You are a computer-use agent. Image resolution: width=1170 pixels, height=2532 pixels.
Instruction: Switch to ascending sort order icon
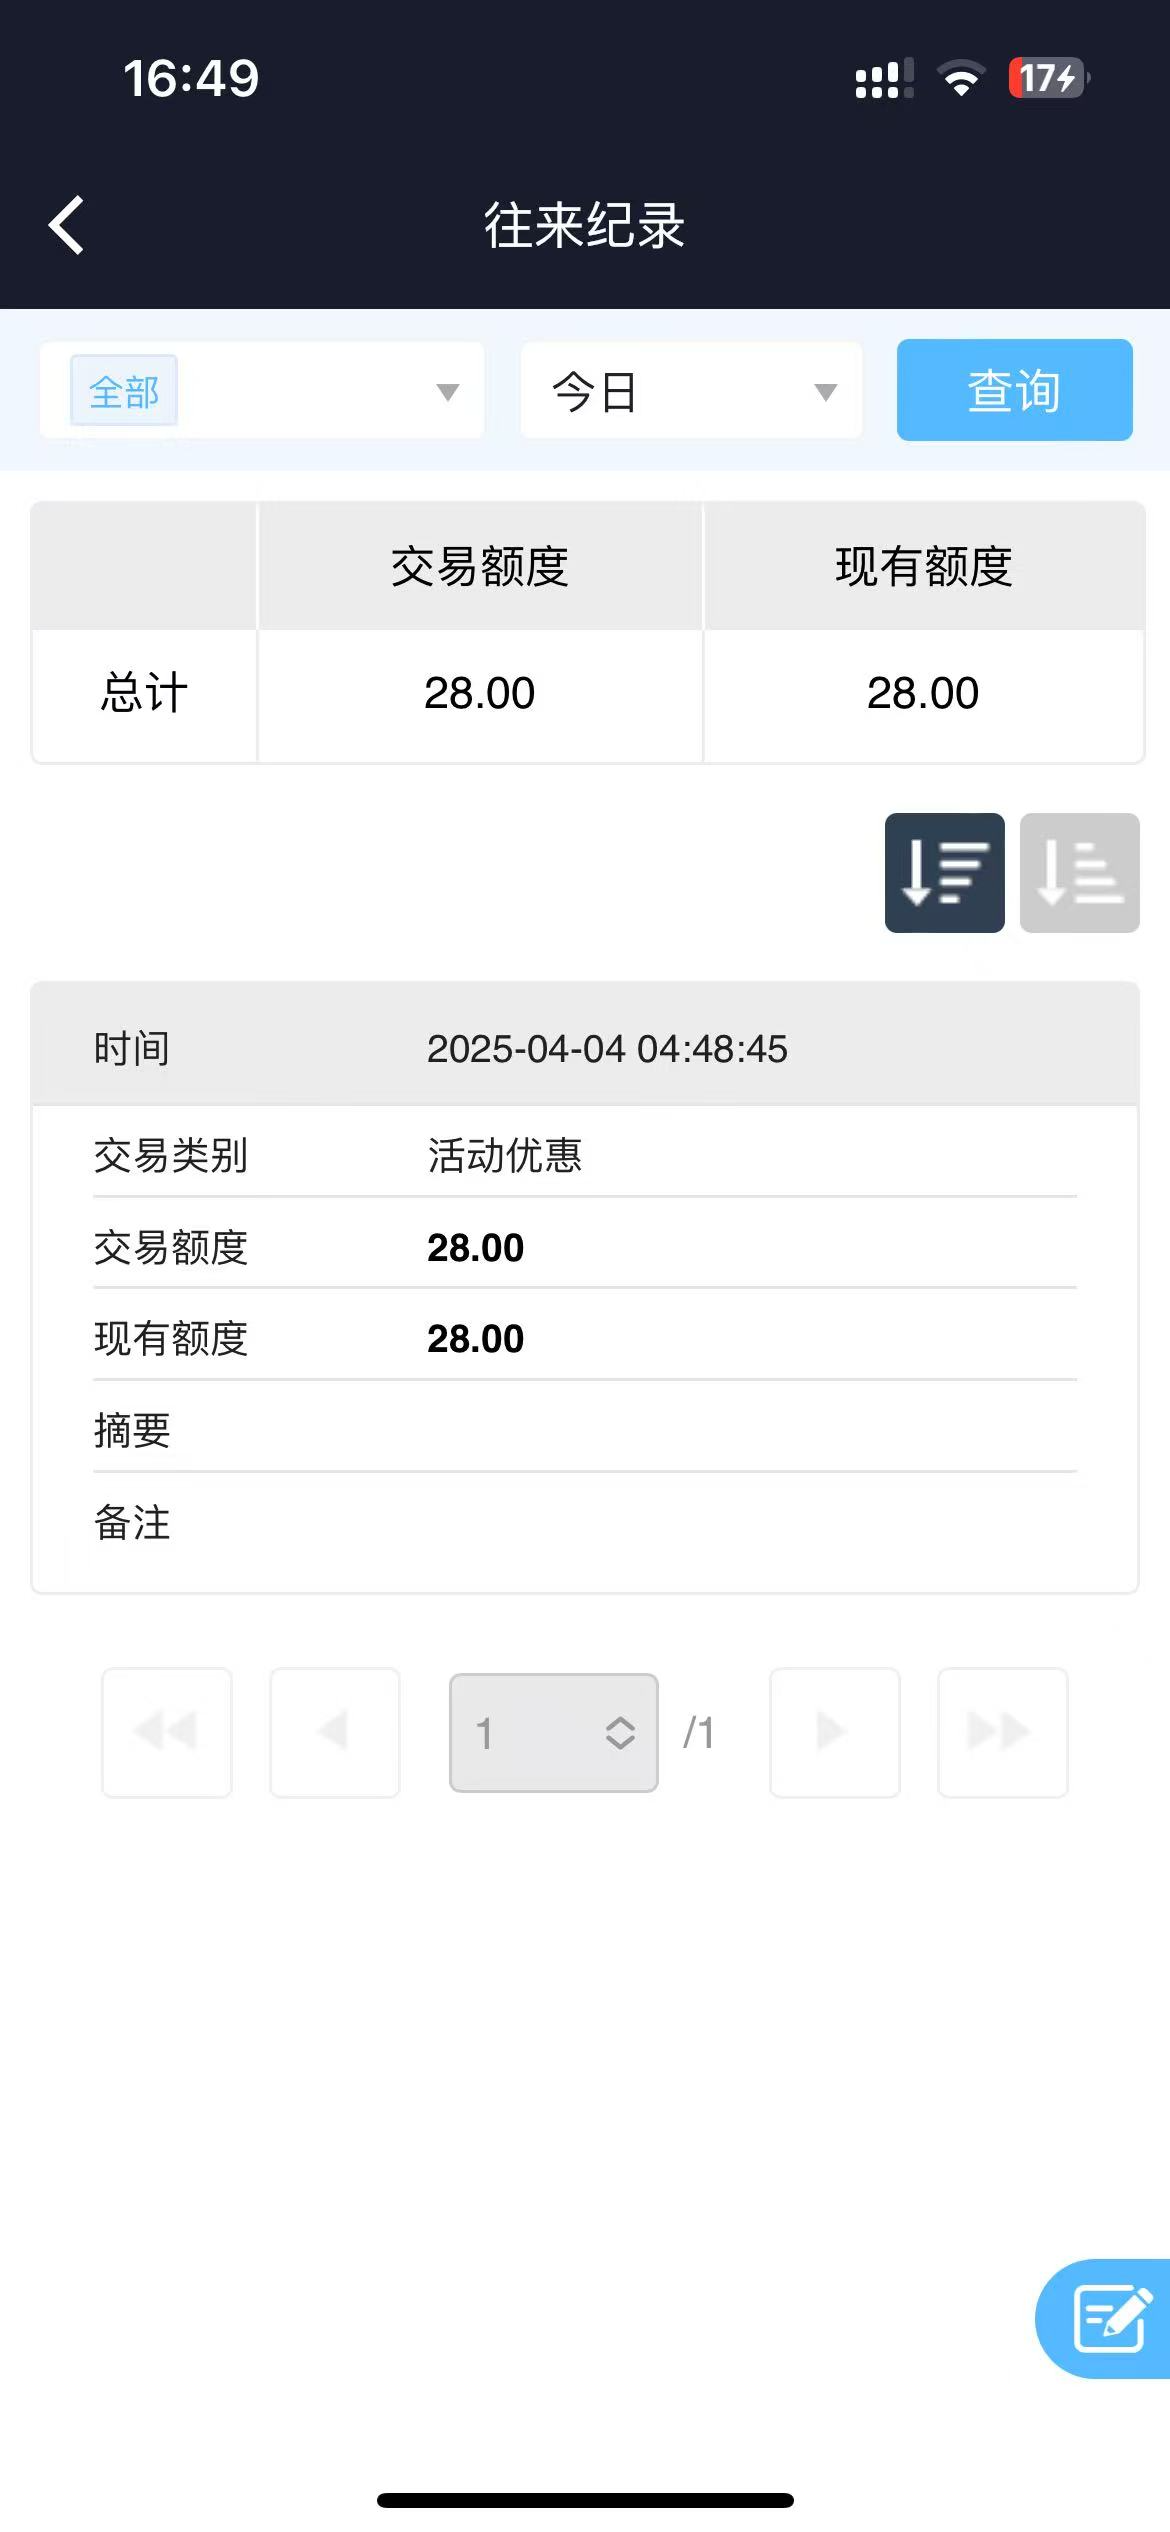(x=1079, y=873)
